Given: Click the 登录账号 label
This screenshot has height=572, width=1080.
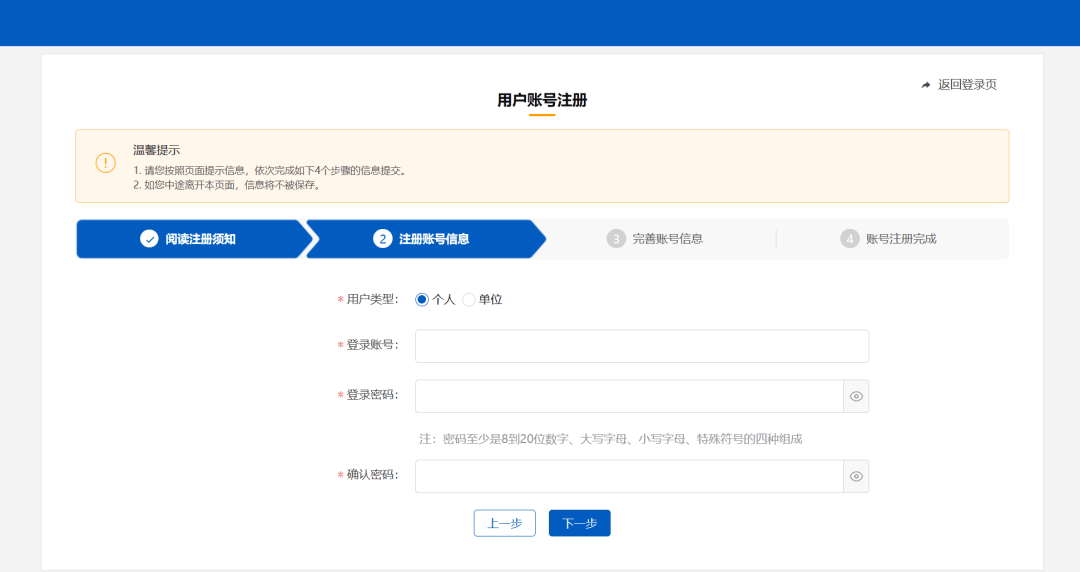Looking at the screenshot, I should [x=372, y=345].
